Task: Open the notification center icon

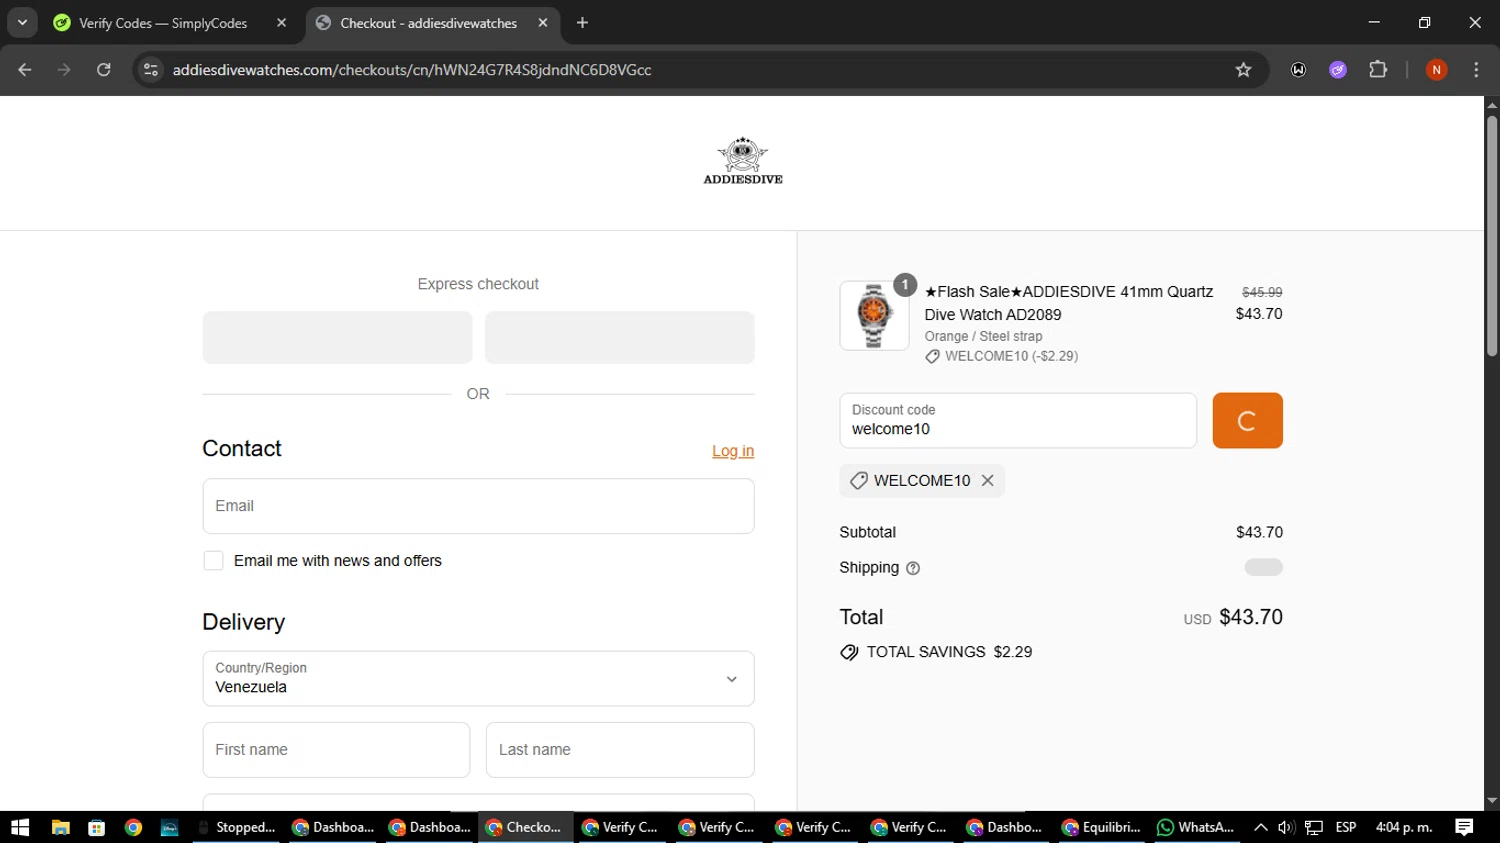Action: pos(1464,828)
